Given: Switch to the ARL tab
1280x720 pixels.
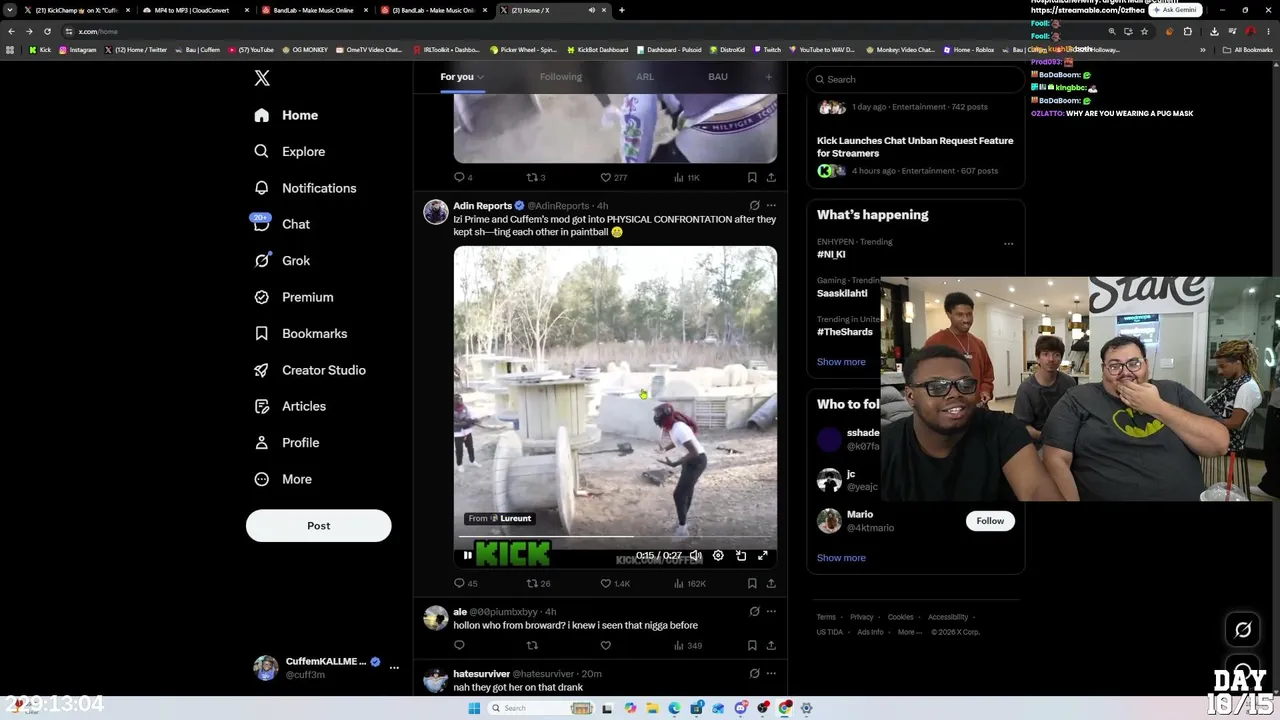Looking at the screenshot, I should pyautogui.click(x=645, y=77).
